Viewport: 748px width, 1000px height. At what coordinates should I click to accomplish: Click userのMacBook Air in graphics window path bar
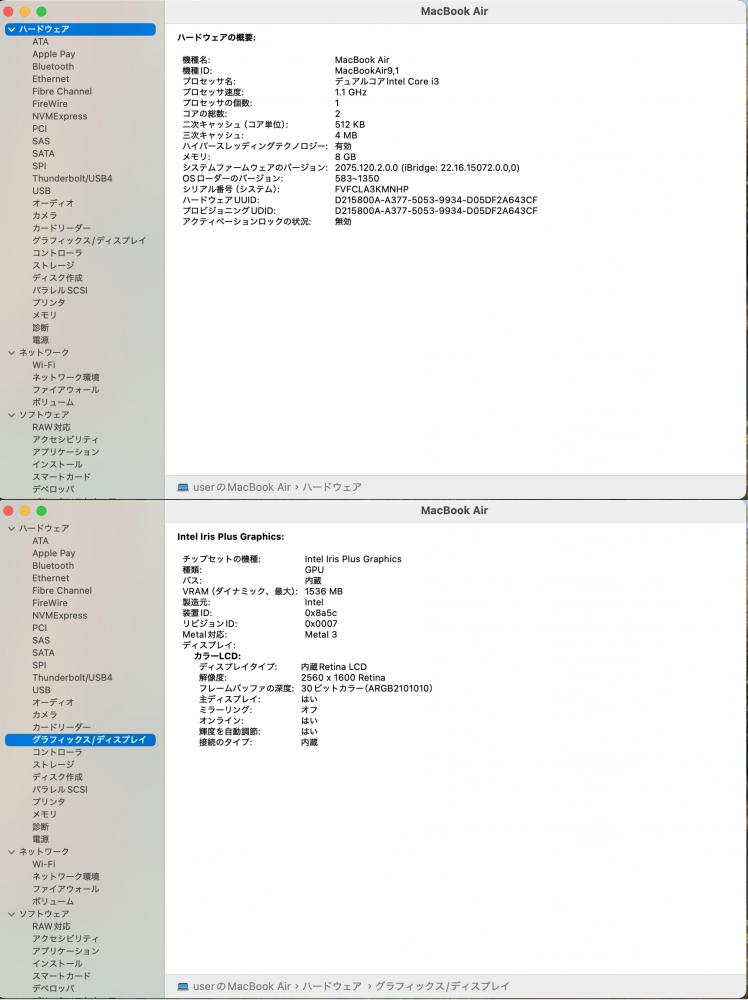242,987
